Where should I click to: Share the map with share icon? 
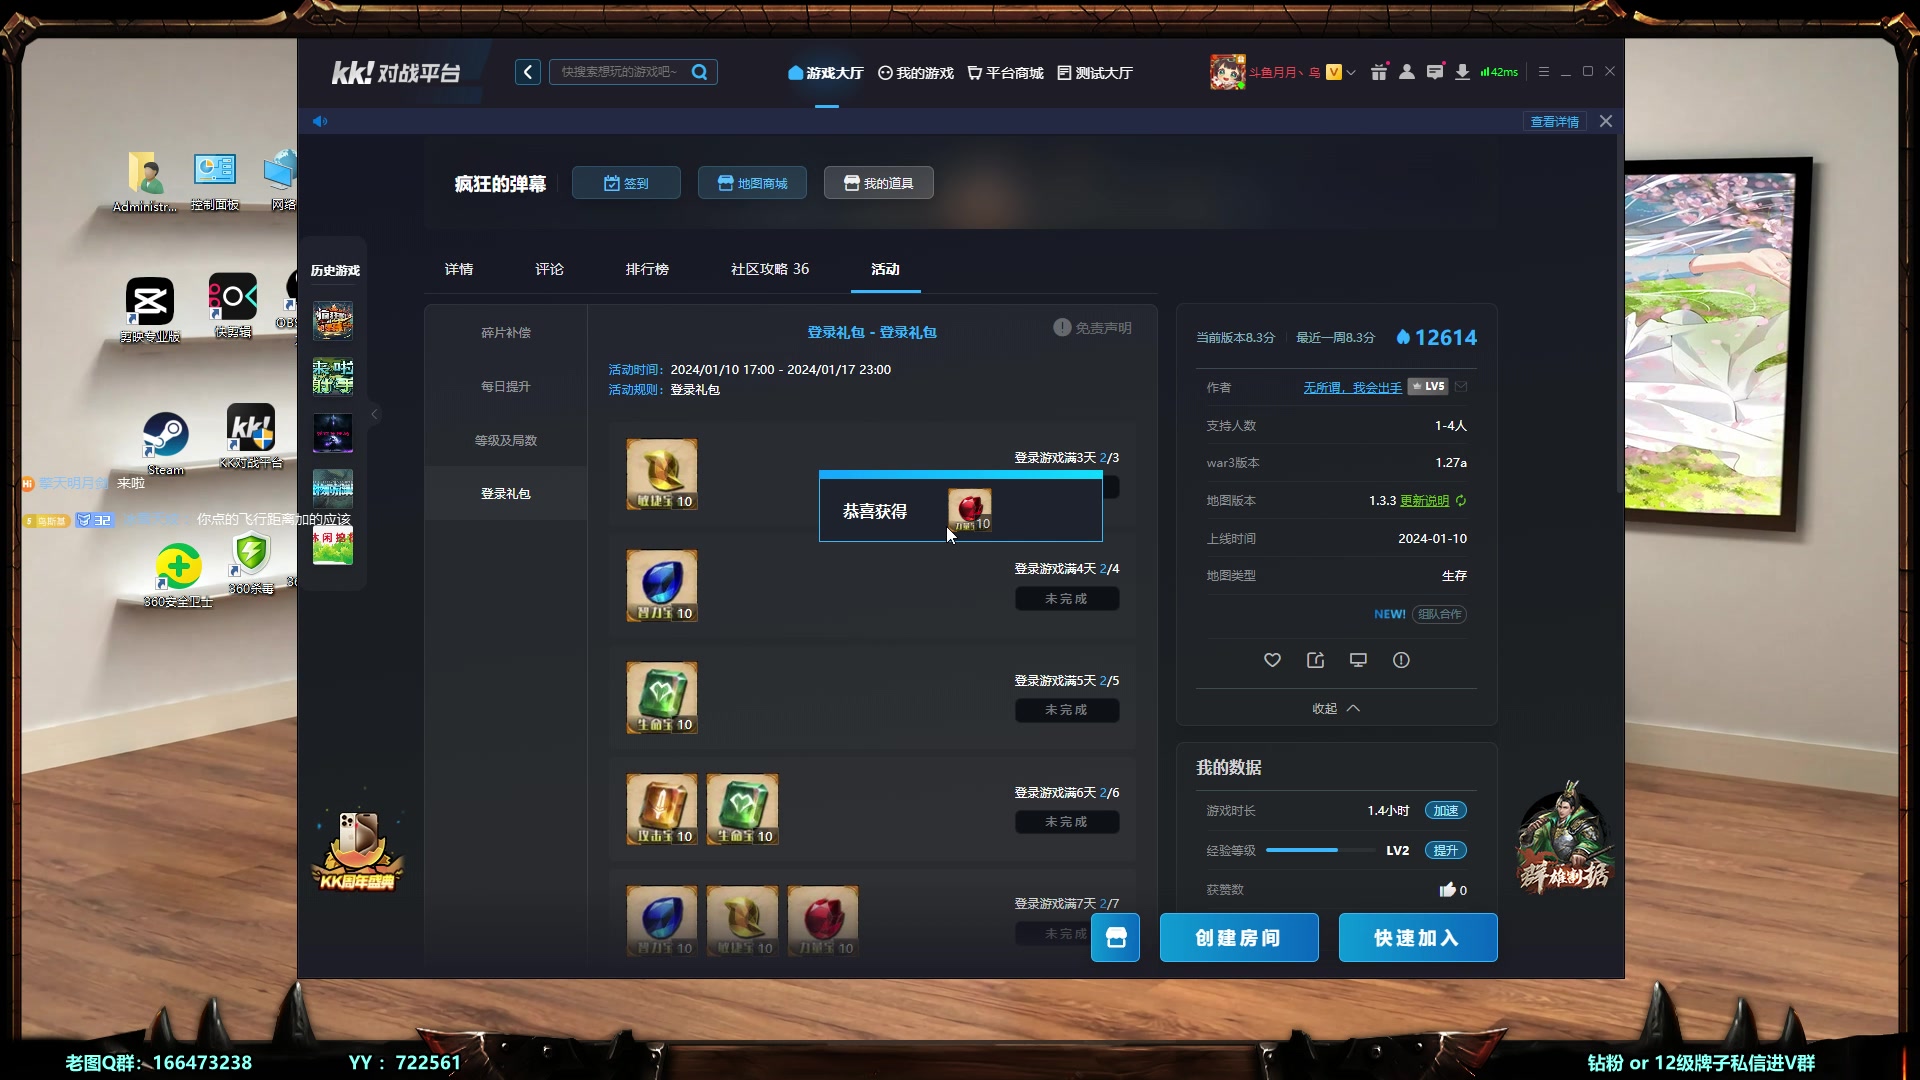coord(1315,660)
